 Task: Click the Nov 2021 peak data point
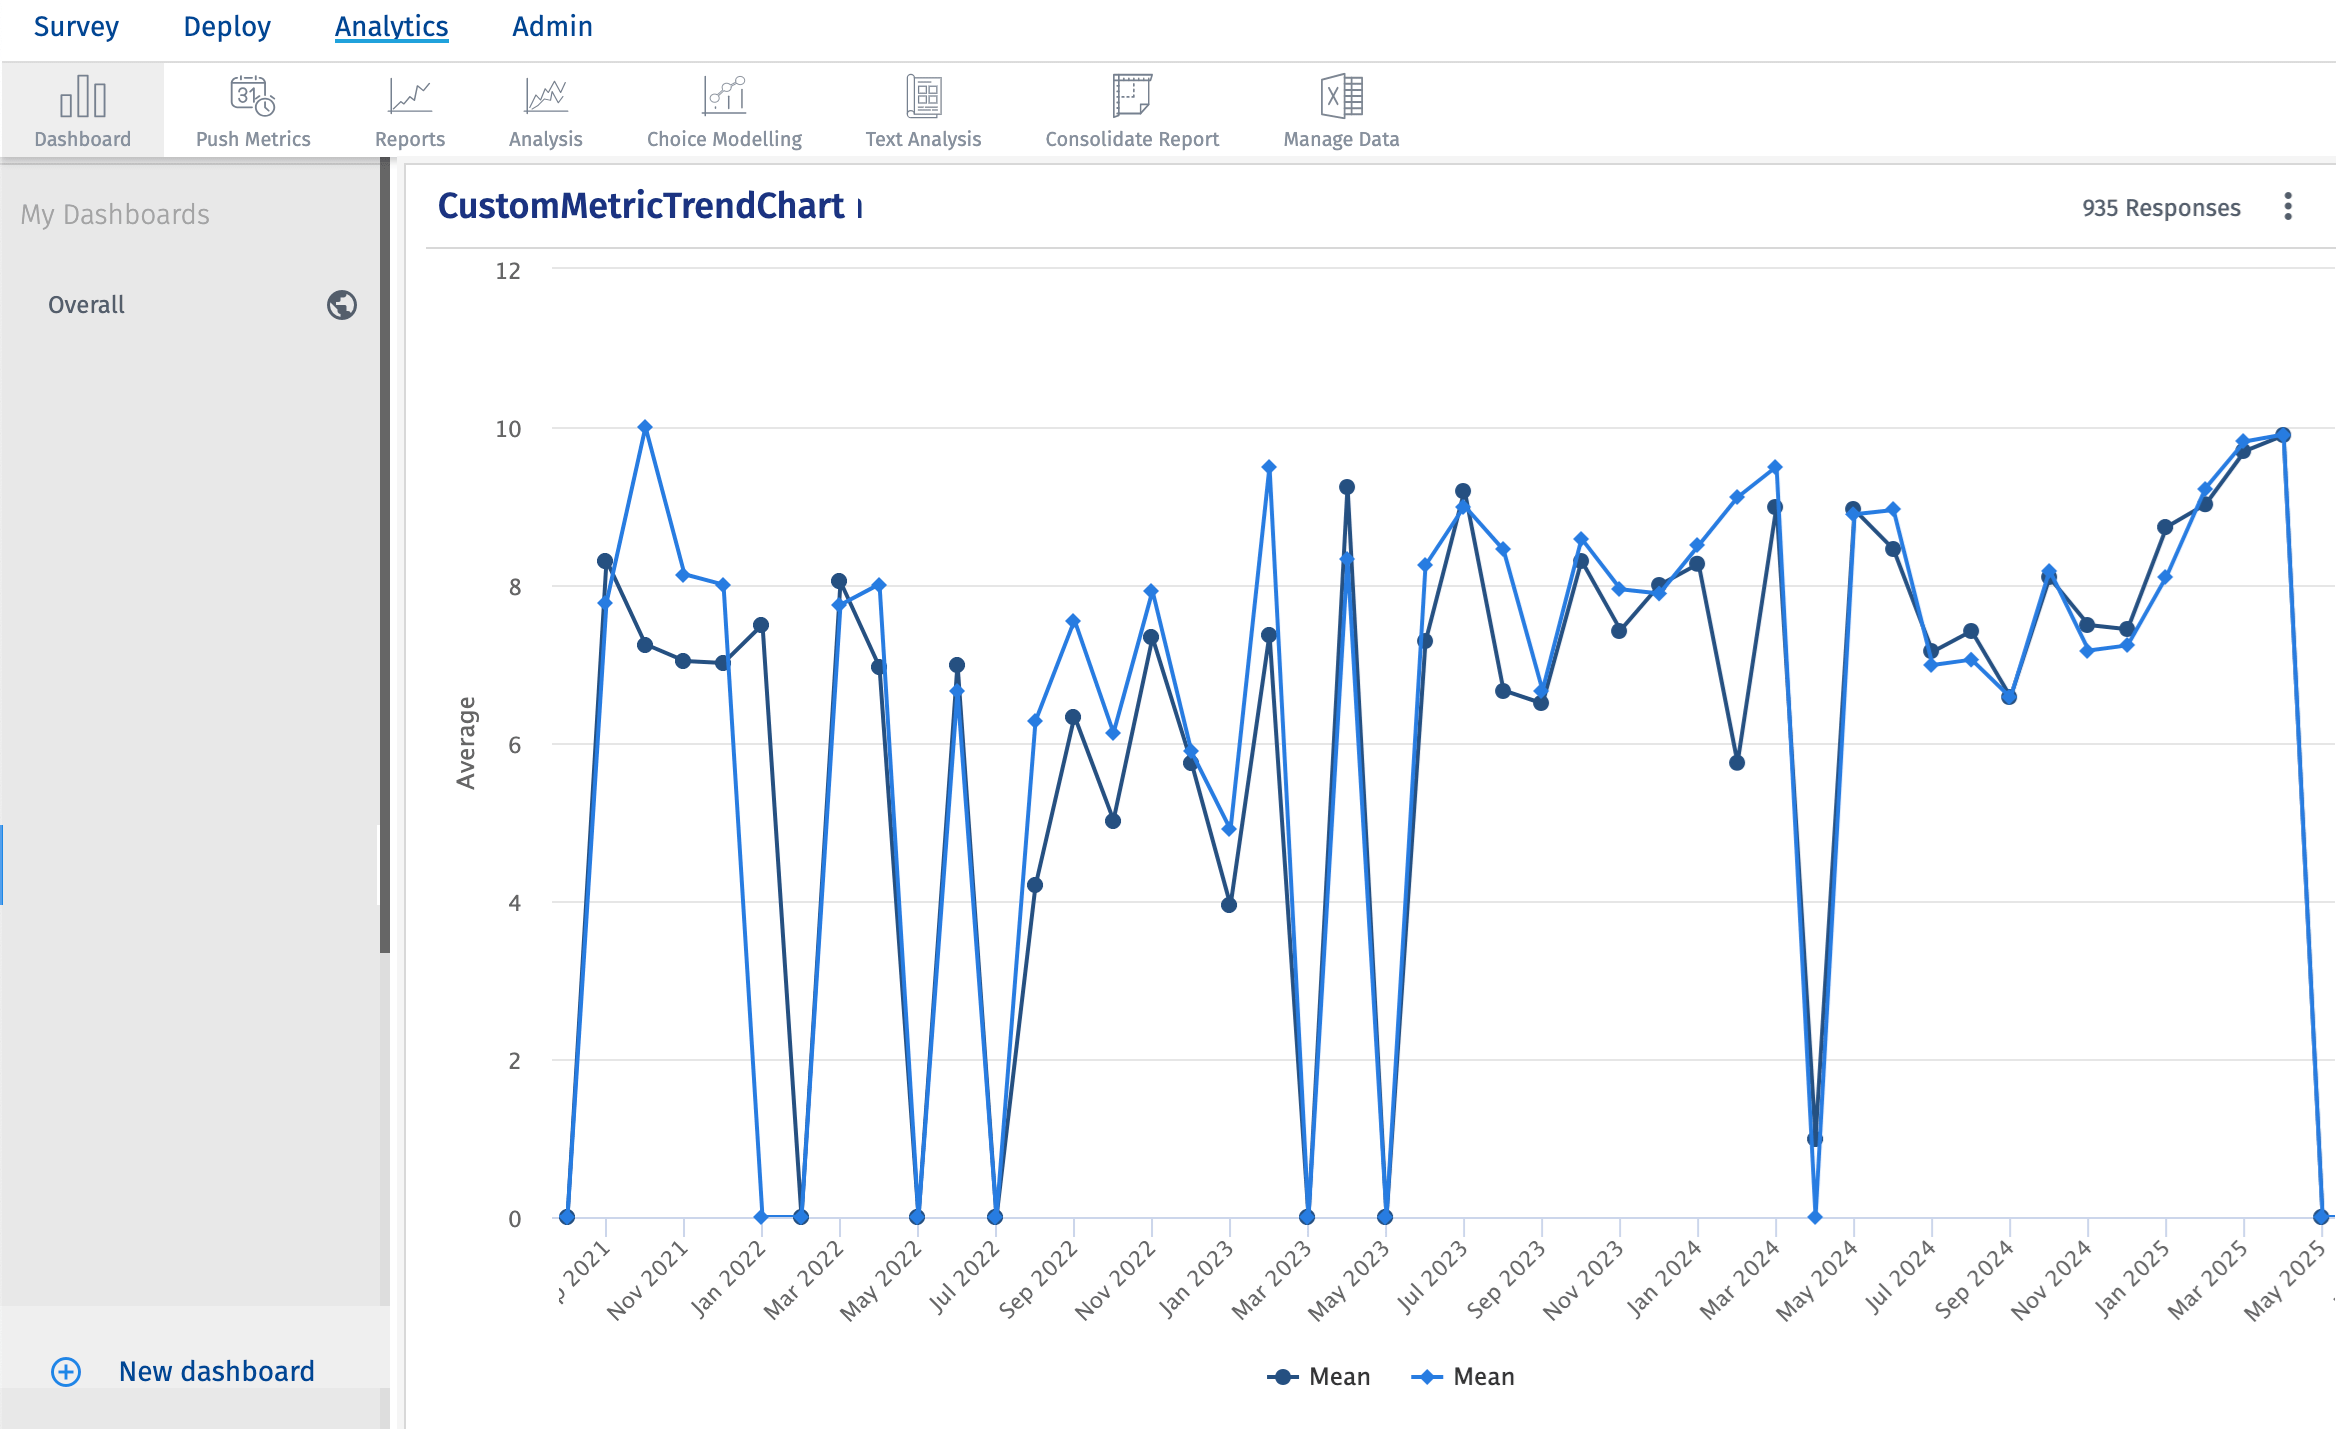(x=645, y=427)
